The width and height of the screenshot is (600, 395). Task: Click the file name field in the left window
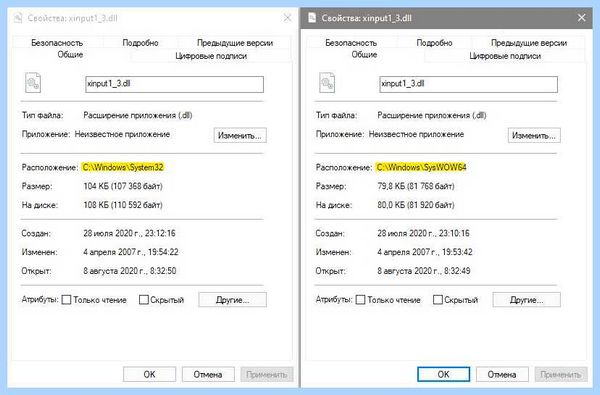pyautogui.click(x=174, y=84)
